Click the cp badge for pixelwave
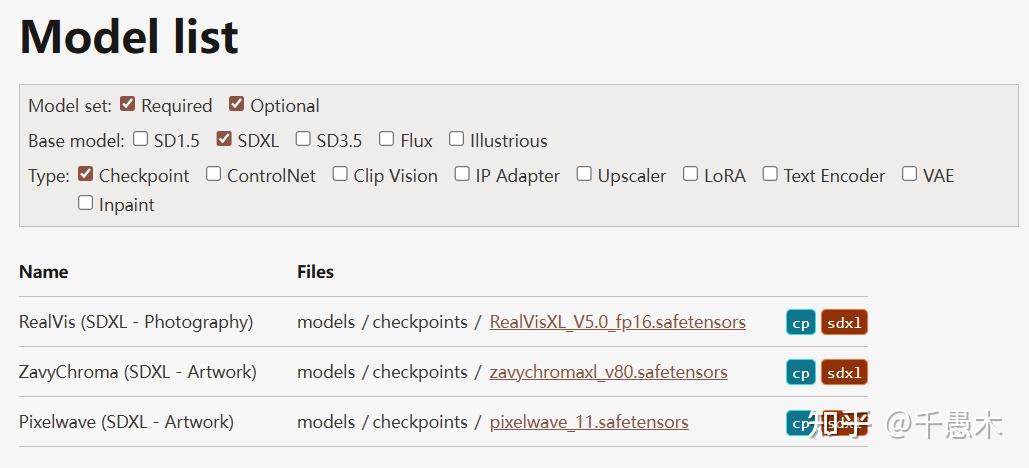 [x=801, y=423]
